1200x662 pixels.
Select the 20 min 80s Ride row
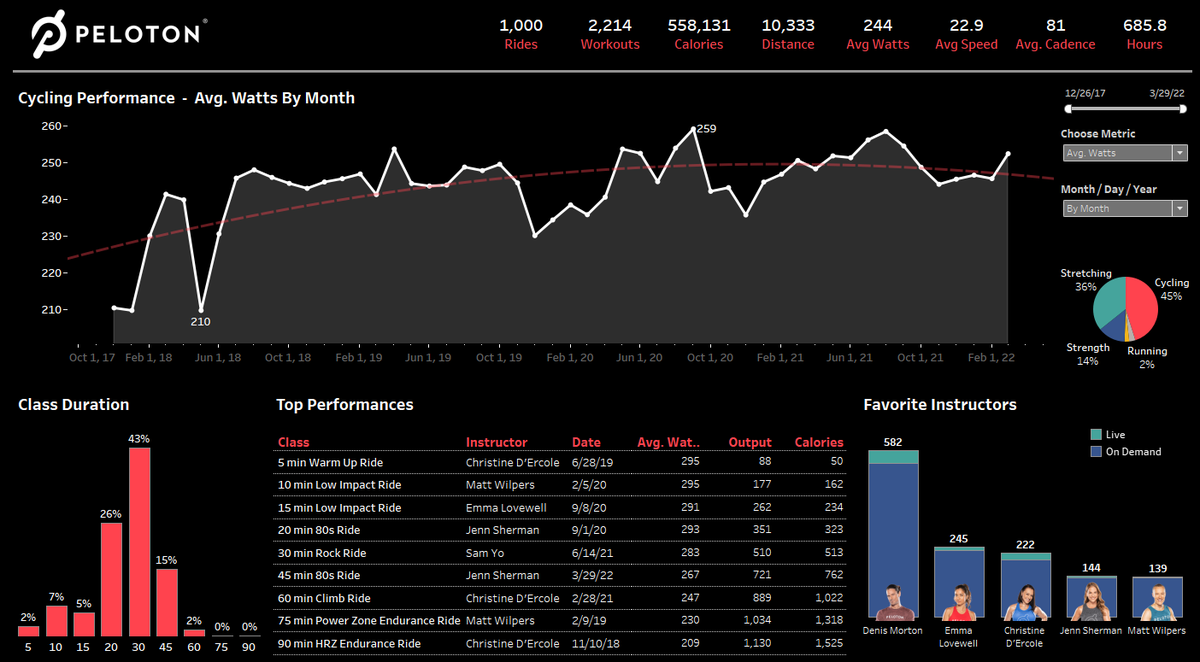tap(560, 530)
